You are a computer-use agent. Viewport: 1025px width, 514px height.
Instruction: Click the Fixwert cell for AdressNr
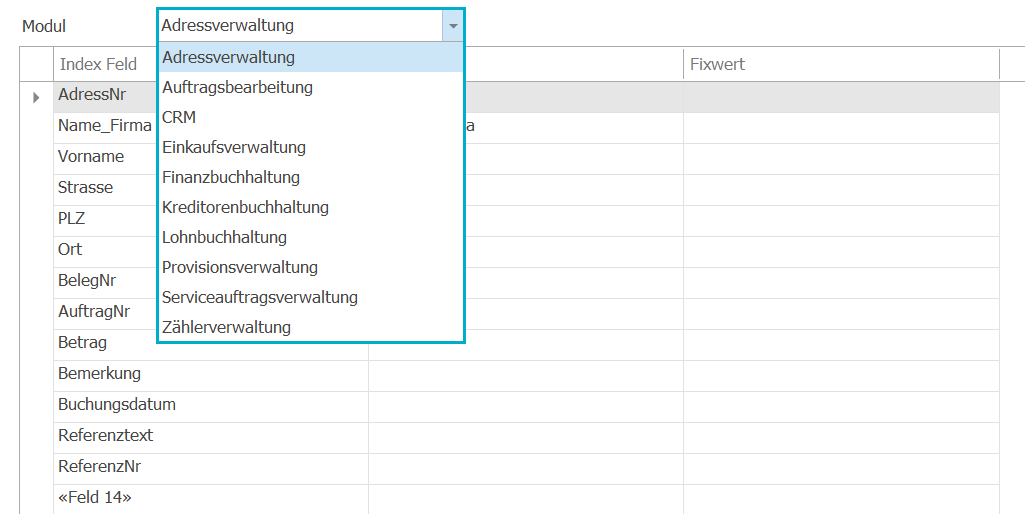point(841,97)
